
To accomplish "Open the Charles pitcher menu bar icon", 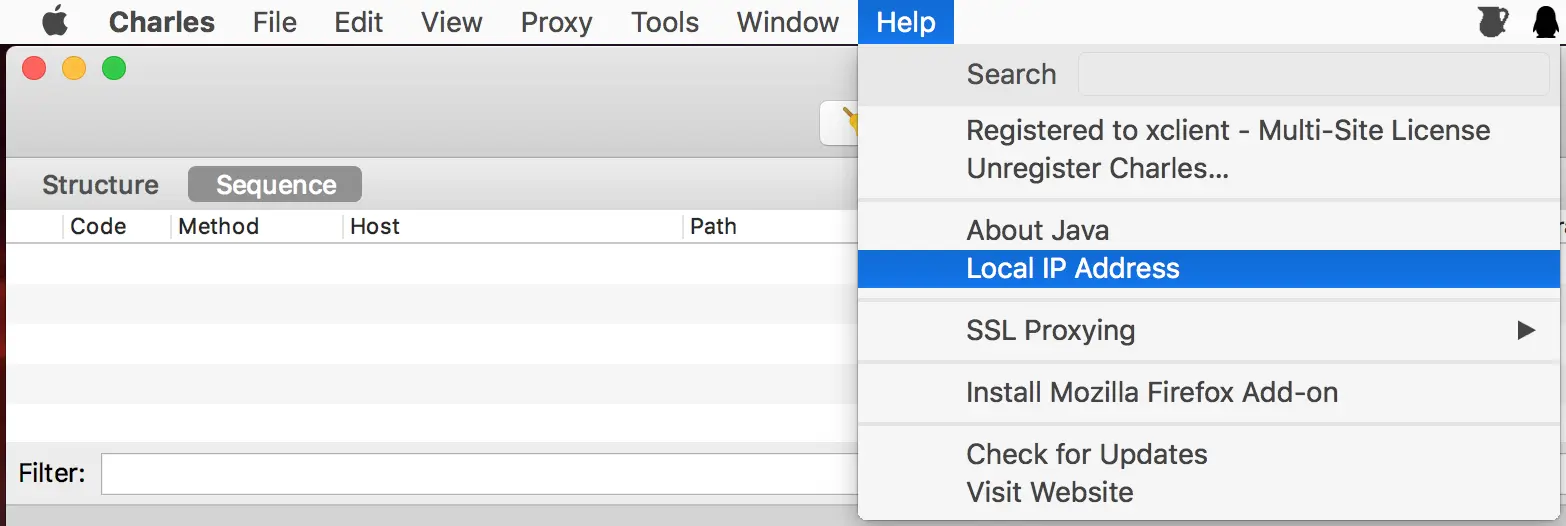I will pos(1493,22).
